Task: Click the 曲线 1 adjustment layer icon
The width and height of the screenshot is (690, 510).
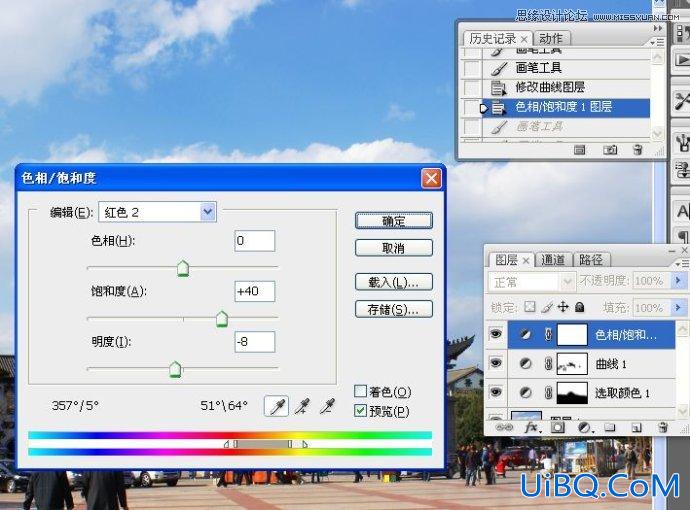Action: (525, 364)
